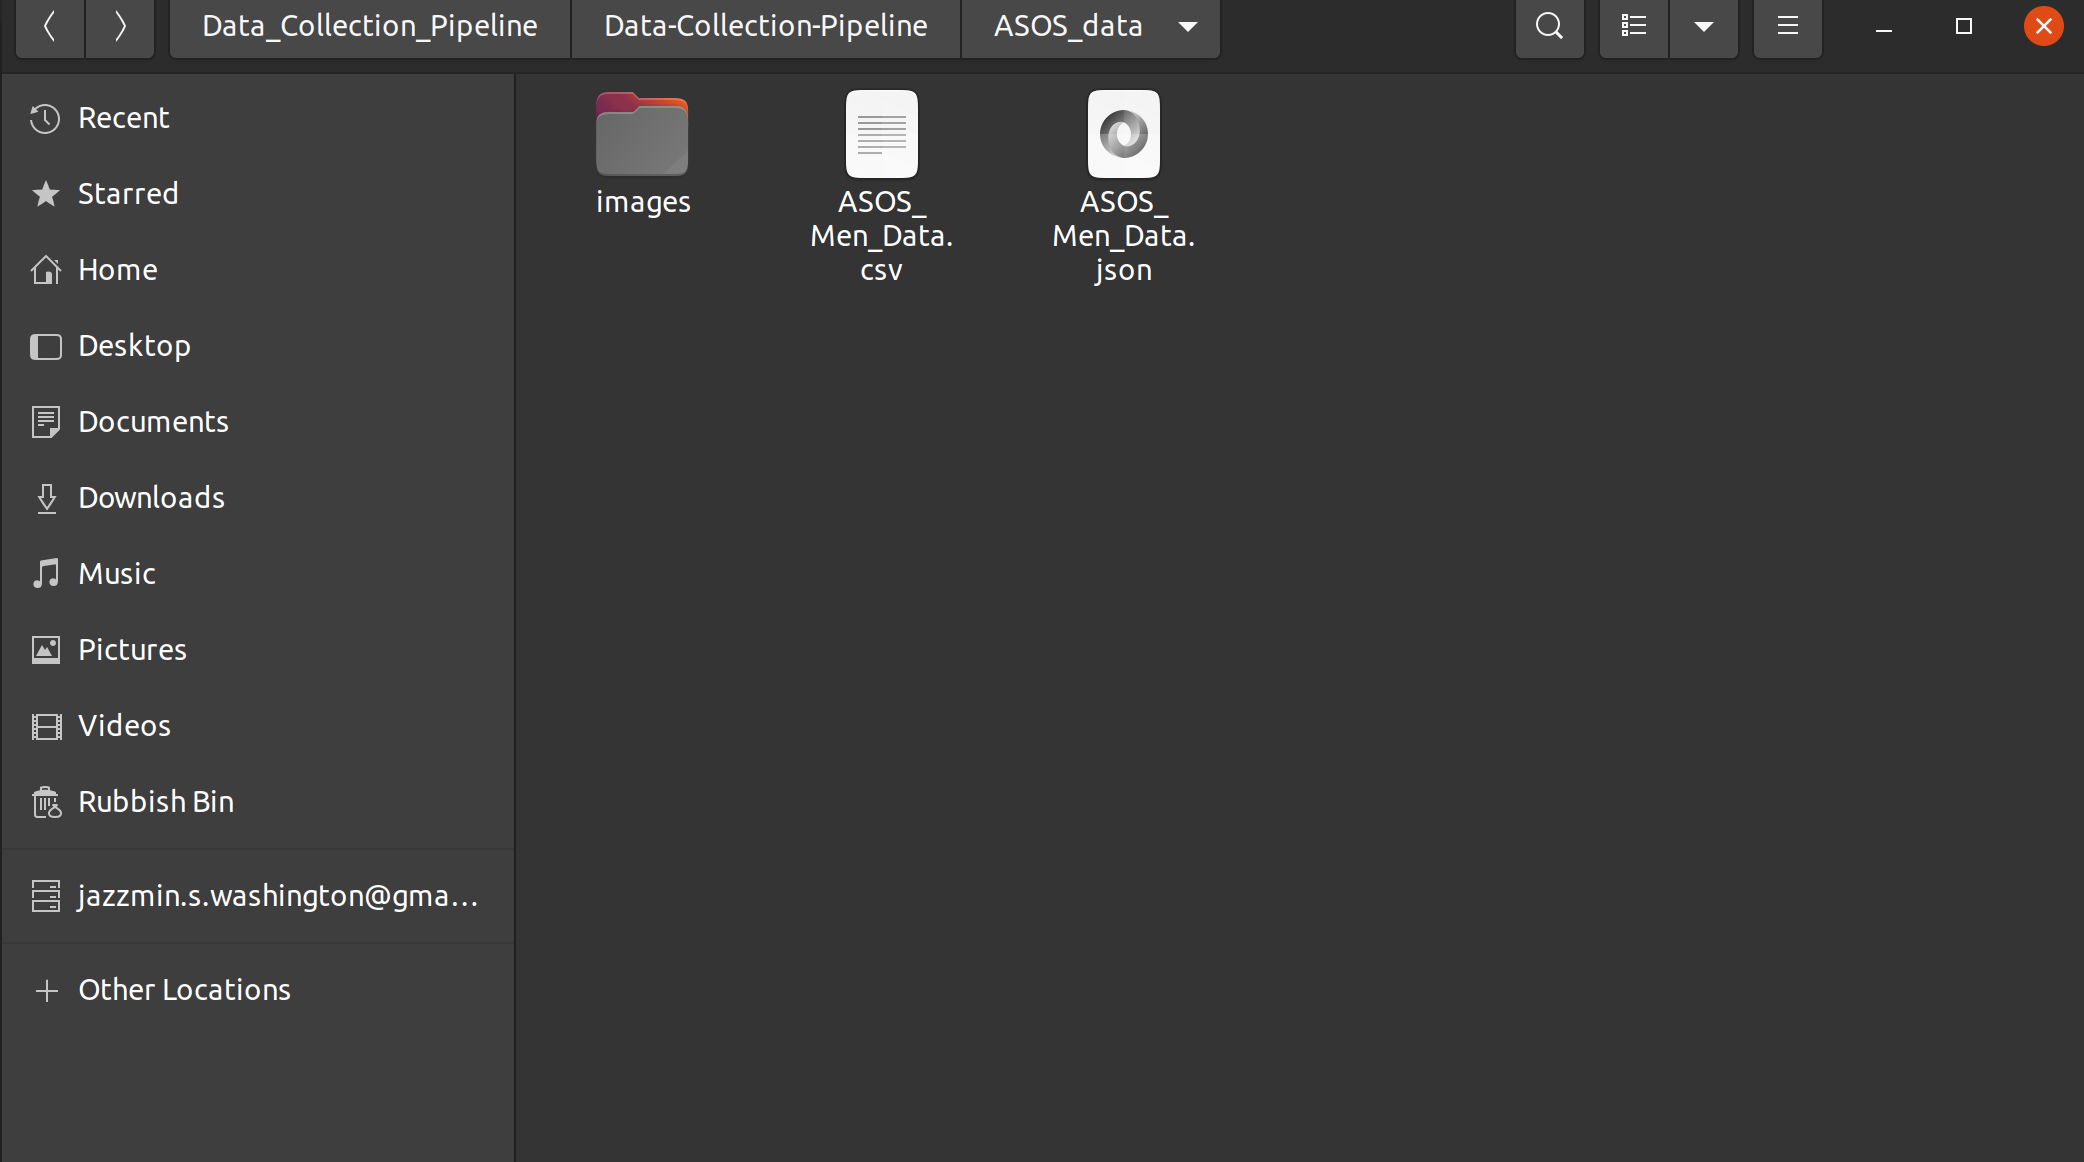Expand Other Locations in the sidebar
The height and width of the screenshot is (1162, 2084).
click(x=184, y=989)
